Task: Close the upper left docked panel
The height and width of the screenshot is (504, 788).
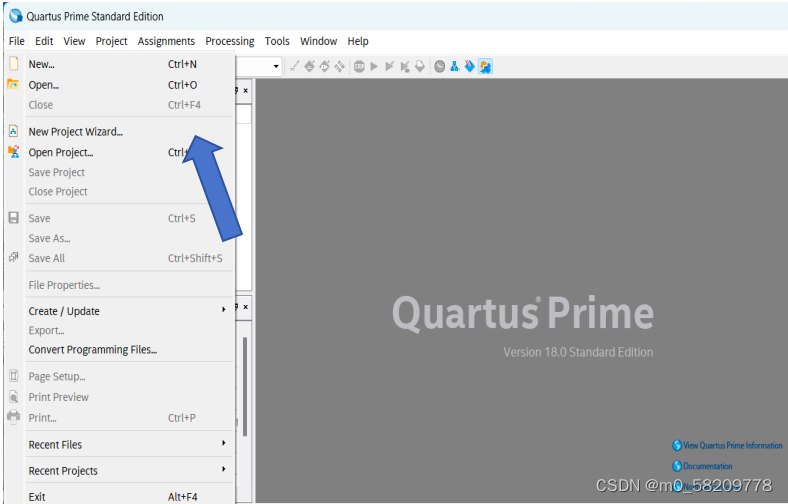Action: (245, 90)
